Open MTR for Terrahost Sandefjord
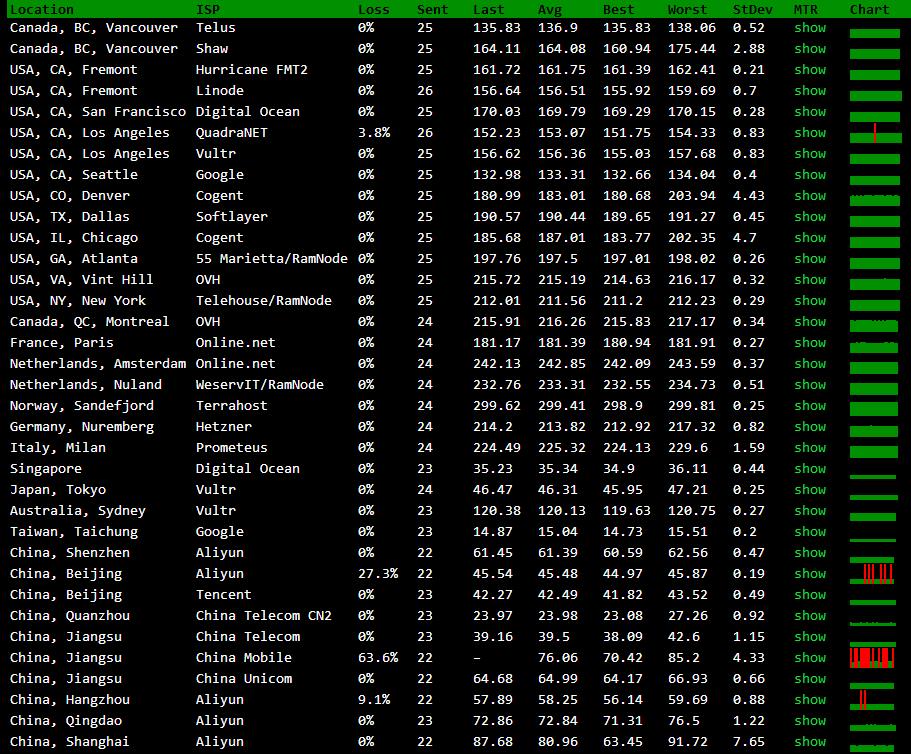 tap(810, 406)
